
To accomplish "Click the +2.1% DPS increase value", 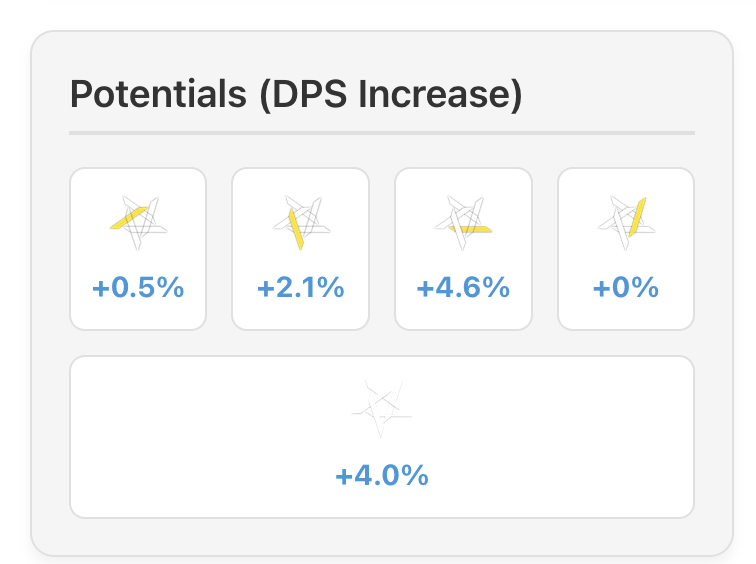I will 301,288.
